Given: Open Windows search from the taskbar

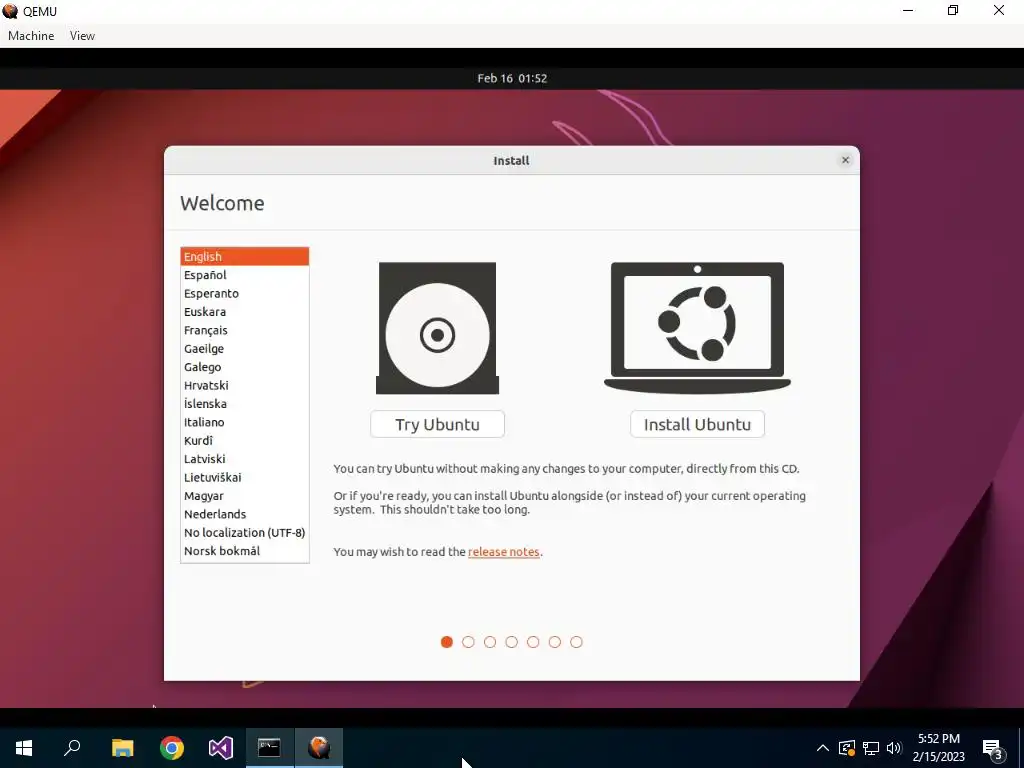Looking at the screenshot, I should click(72, 747).
